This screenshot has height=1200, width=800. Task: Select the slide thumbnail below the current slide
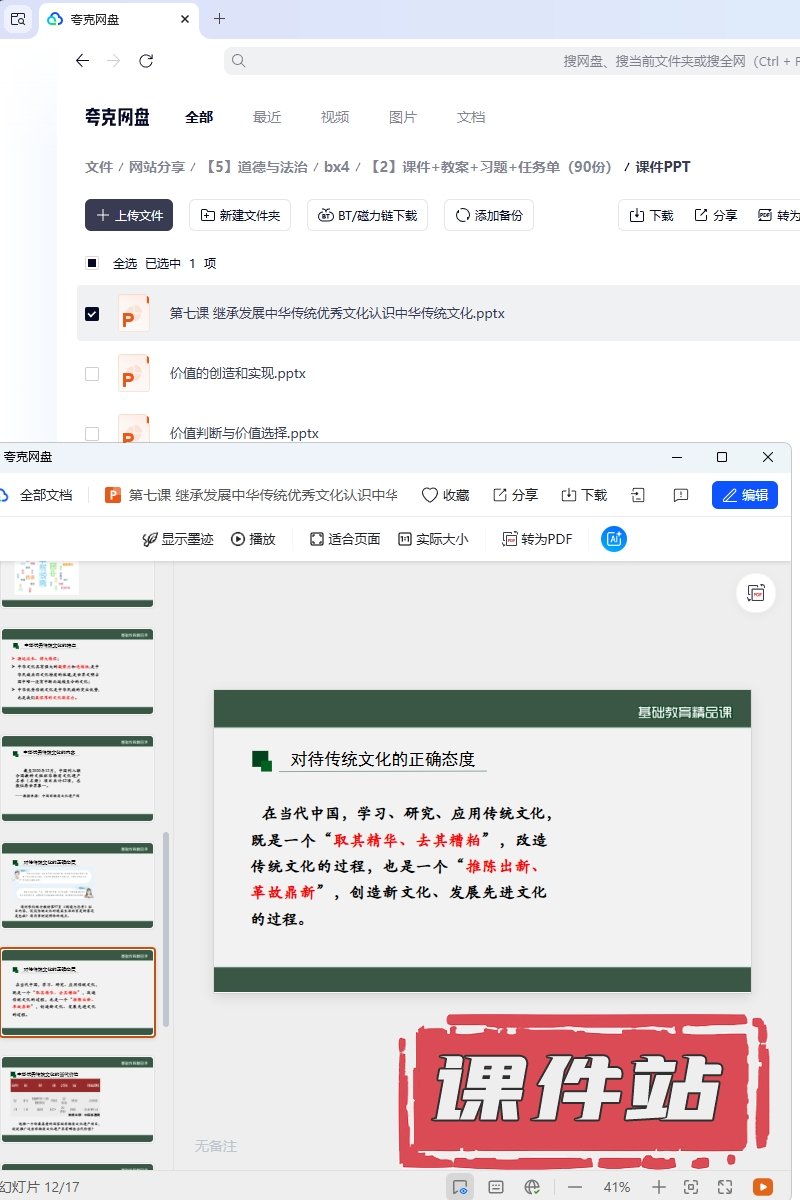(78, 1098)
